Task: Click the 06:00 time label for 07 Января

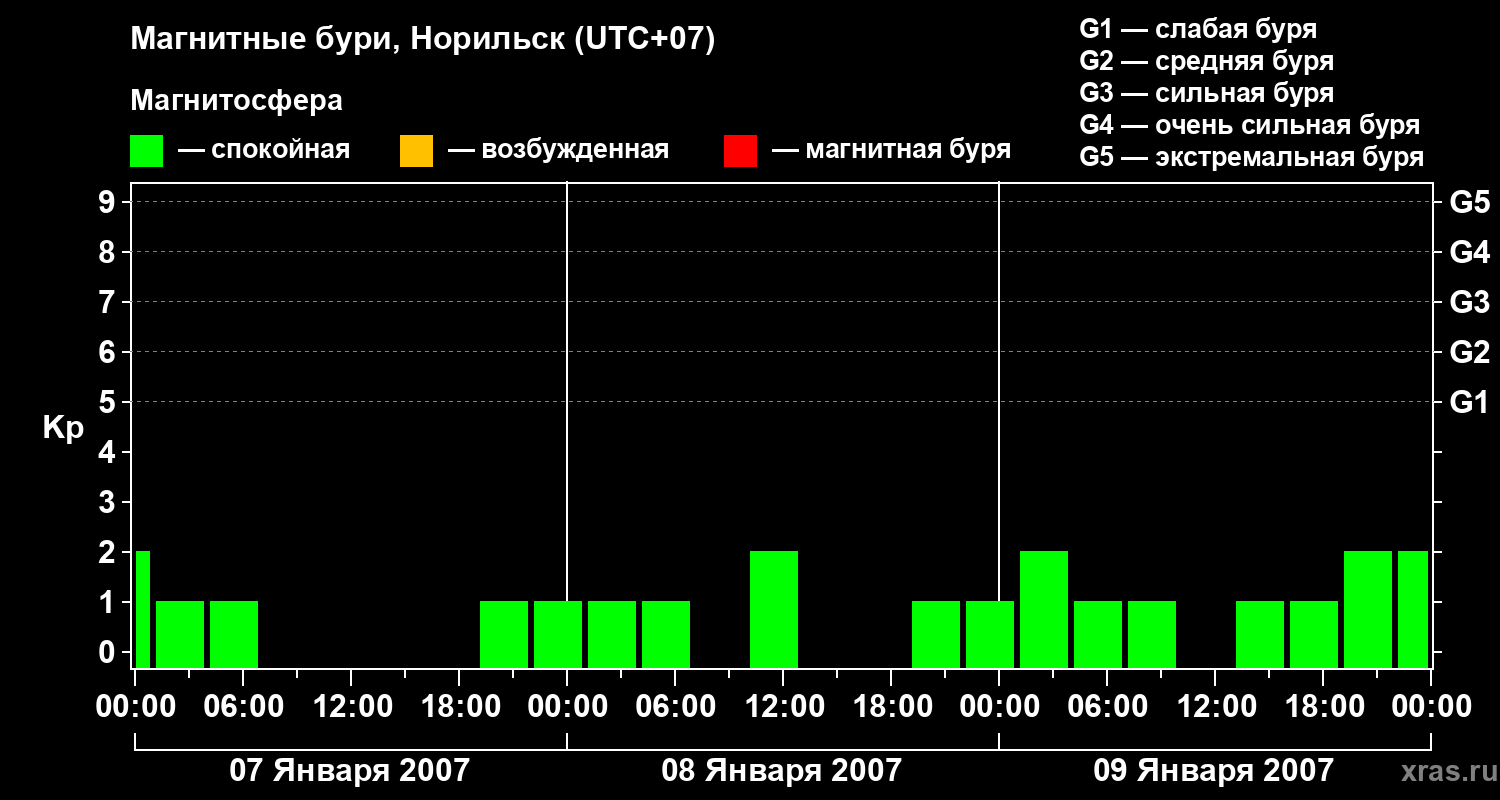Action: (243, 706)
